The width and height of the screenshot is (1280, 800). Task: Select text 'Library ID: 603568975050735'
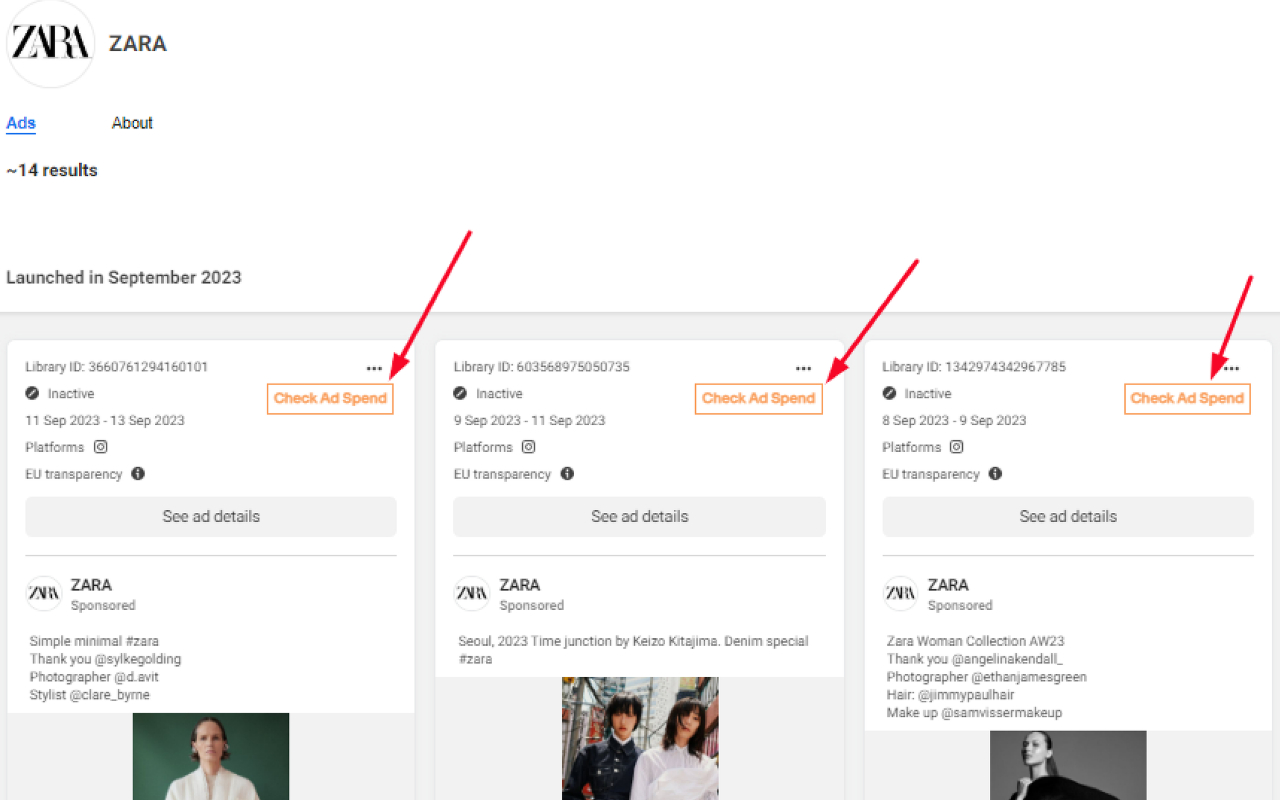click(x=542, y=367)
